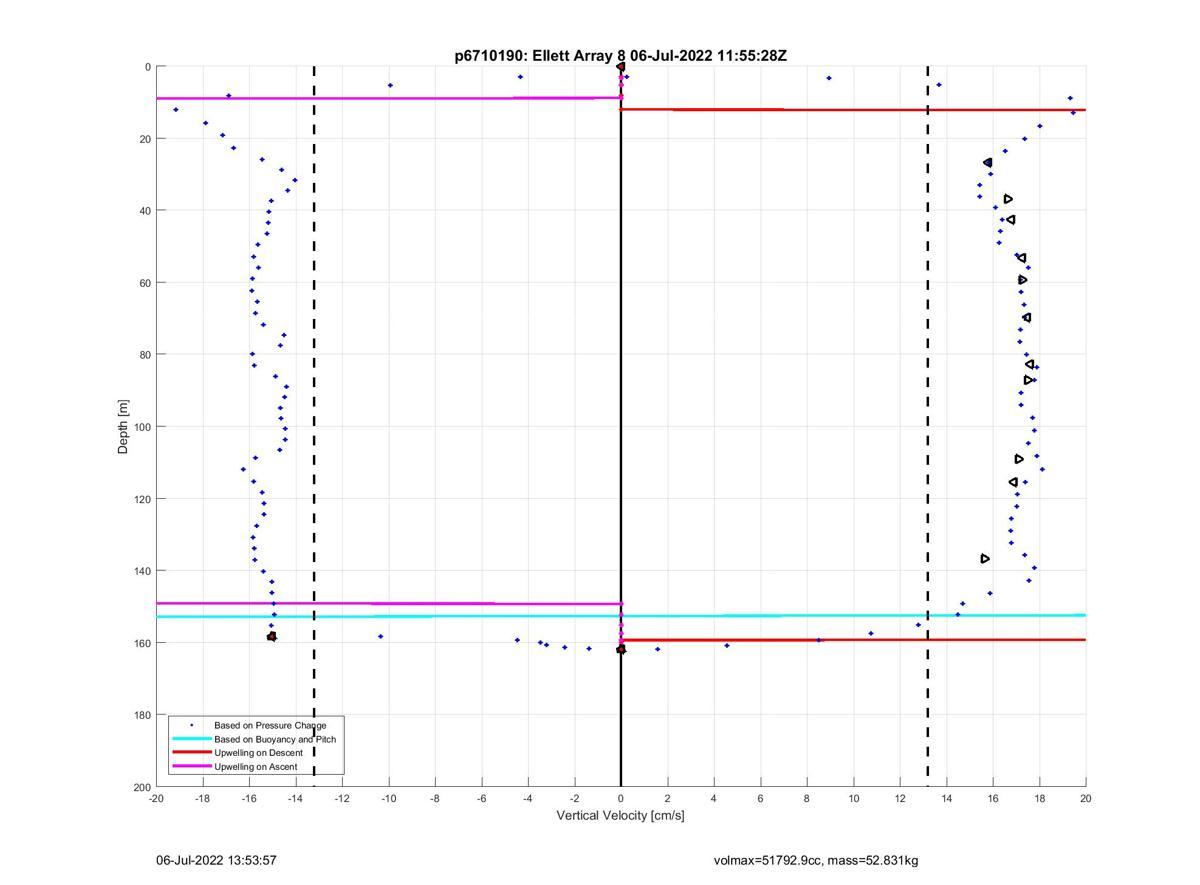The width and height of the screenshot is (1200, 885).
Task: Click x-axis tick label '-10'
Action: [388, 798]
